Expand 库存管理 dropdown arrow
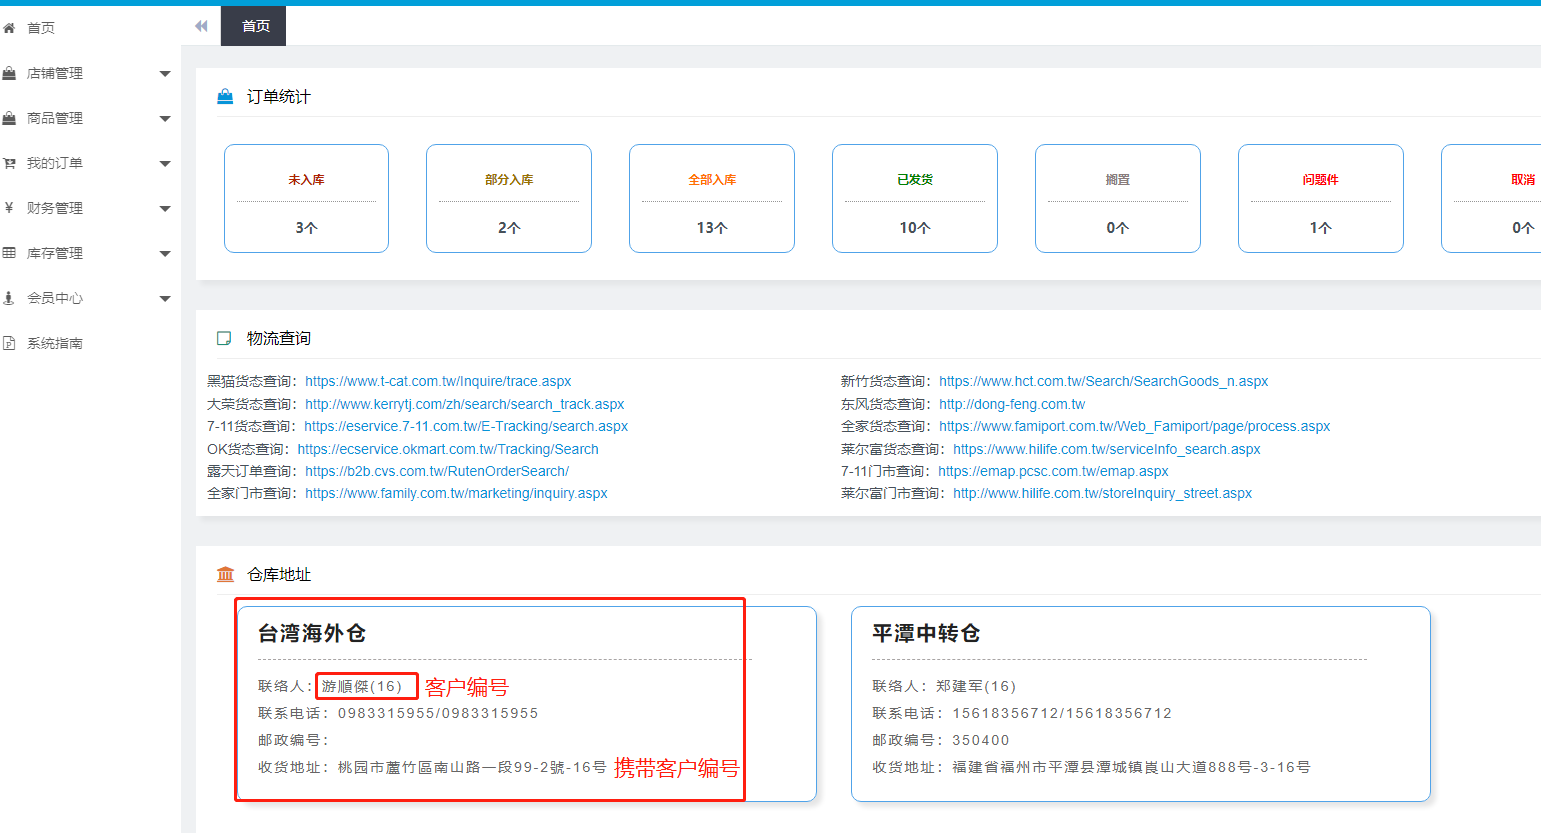The width and height of the screenshot is (1541, 833). 165,254
